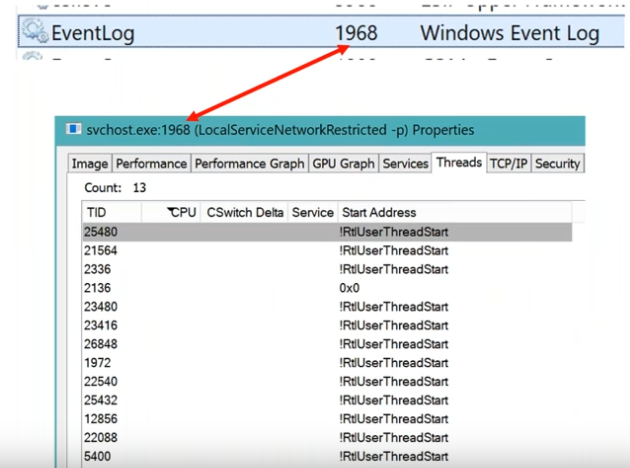Image resolution: width=630 pixels, height=468 pixels.
Task: Open the Performance Graph tab
Action: pyautogui.click(x=250, y=163)
